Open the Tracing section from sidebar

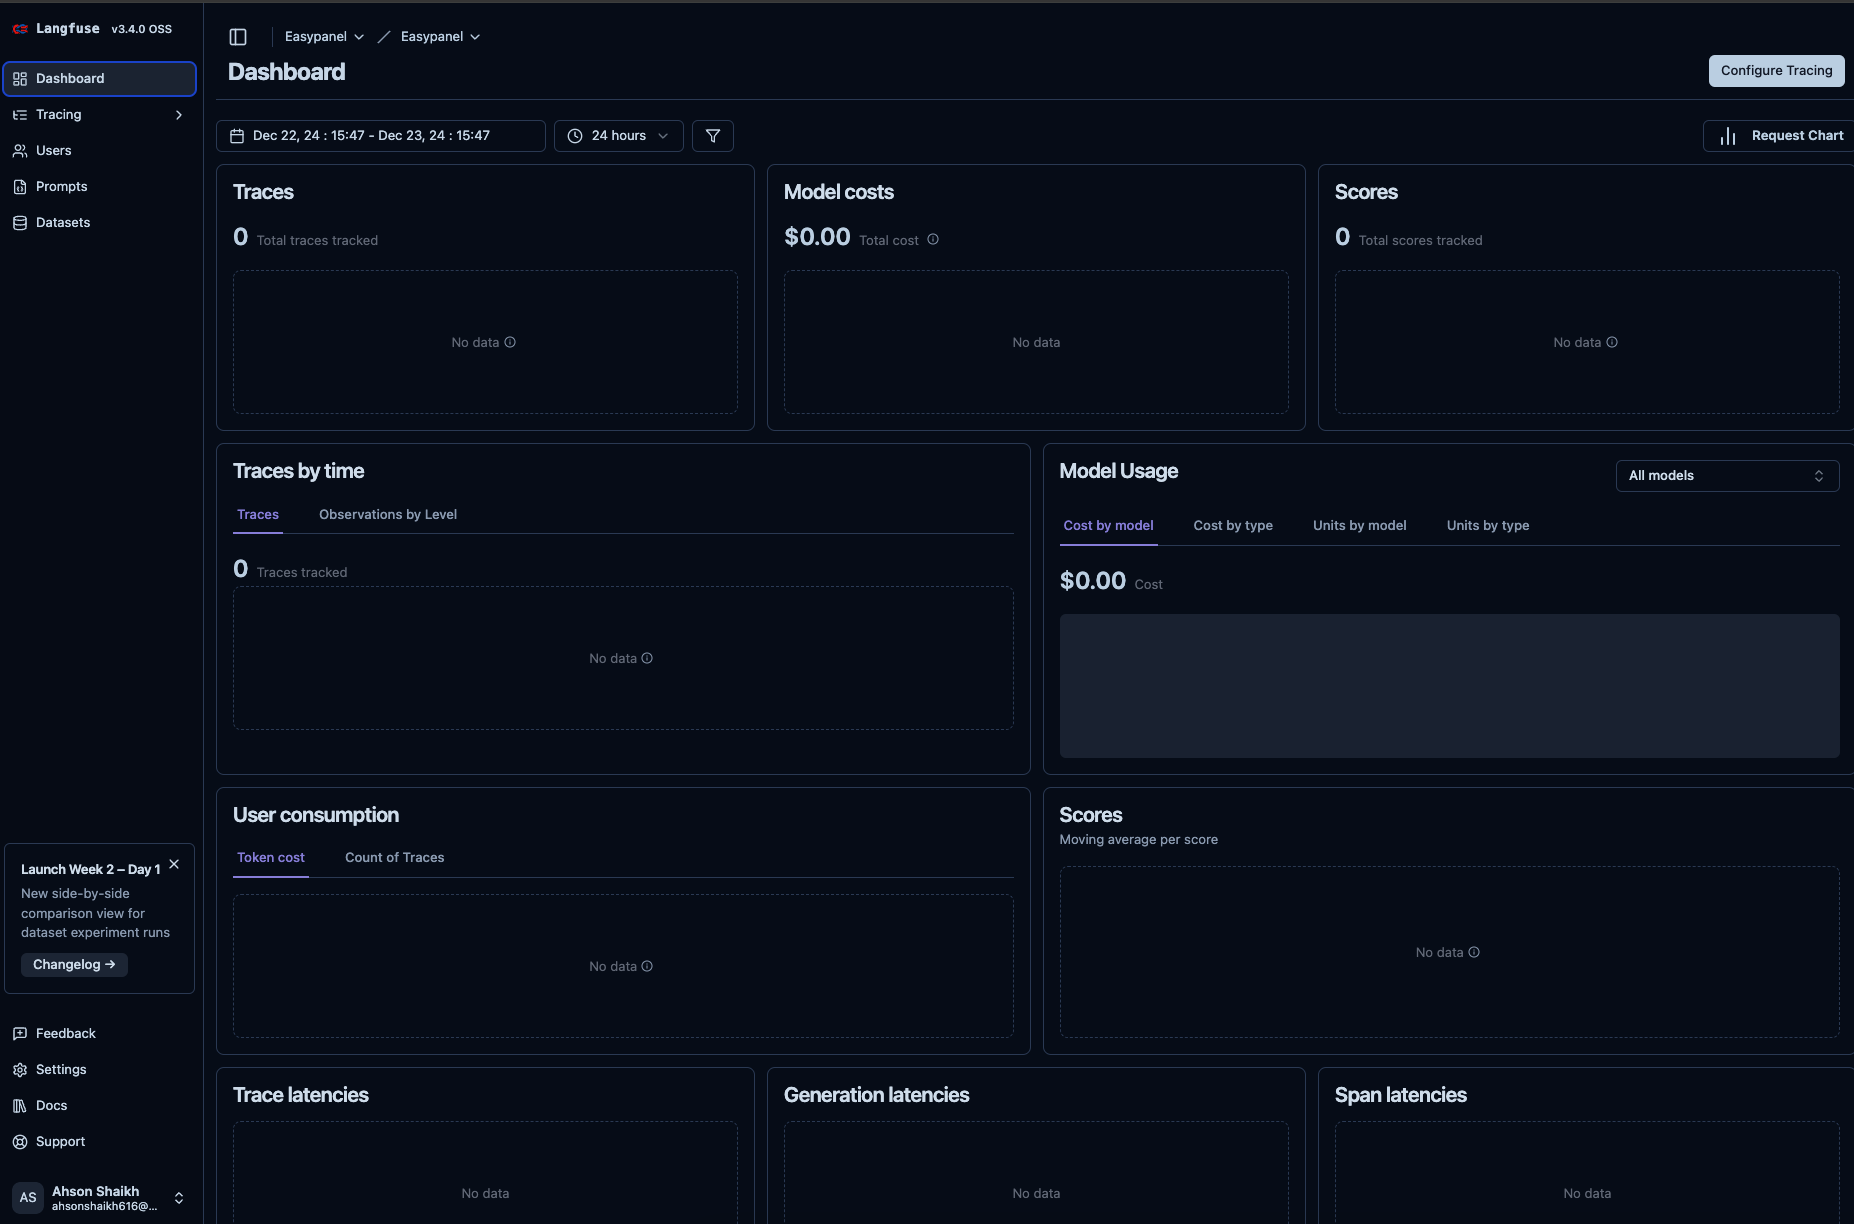[58, 114]
